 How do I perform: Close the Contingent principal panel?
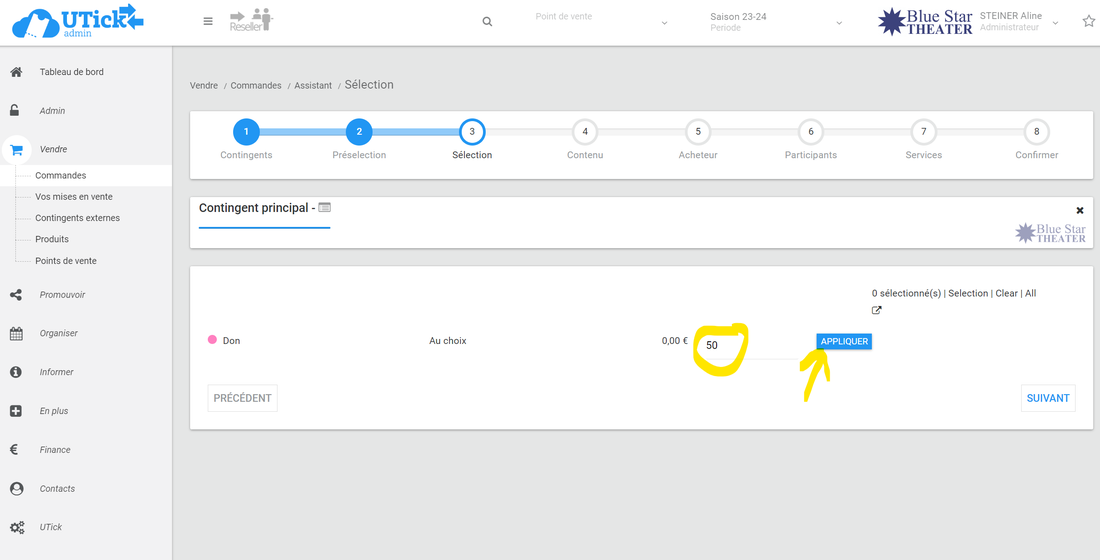pos(1079,211)
